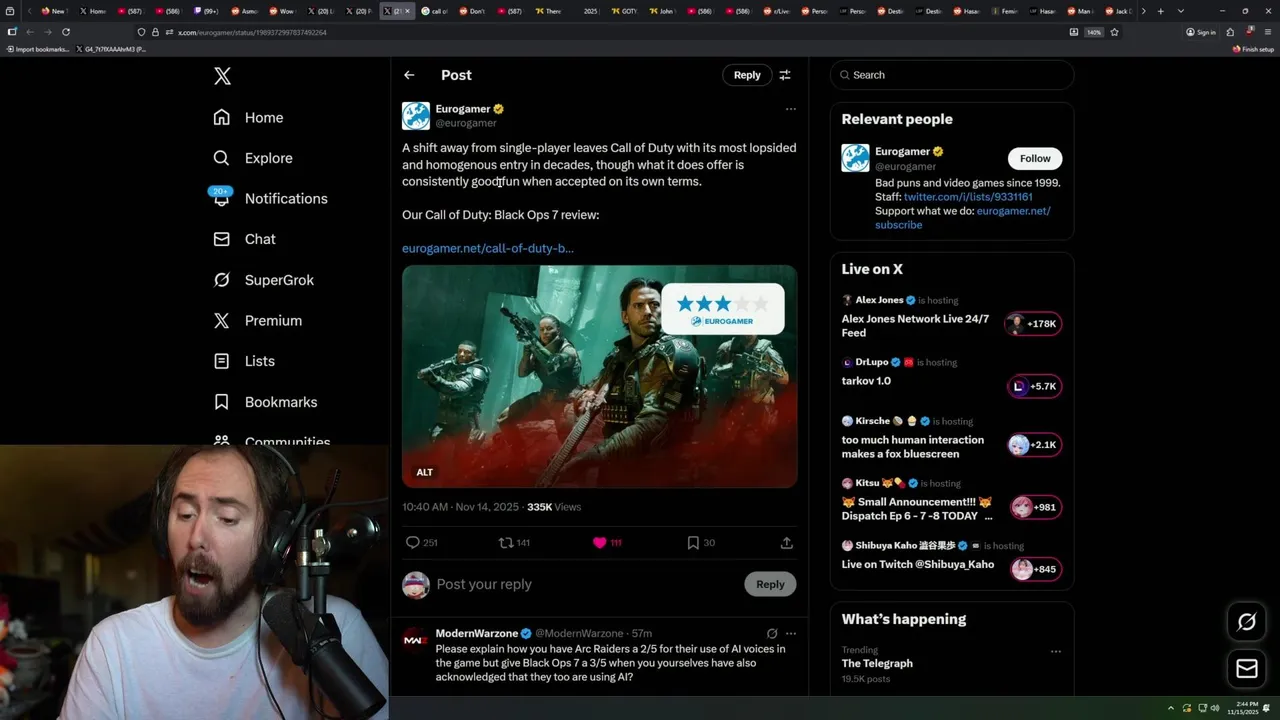Image resolution: width=1280 pixels, height=720 pixels.
Task: Click Finish setup in bookmarks bar
Action: (x=1253, y=49)
